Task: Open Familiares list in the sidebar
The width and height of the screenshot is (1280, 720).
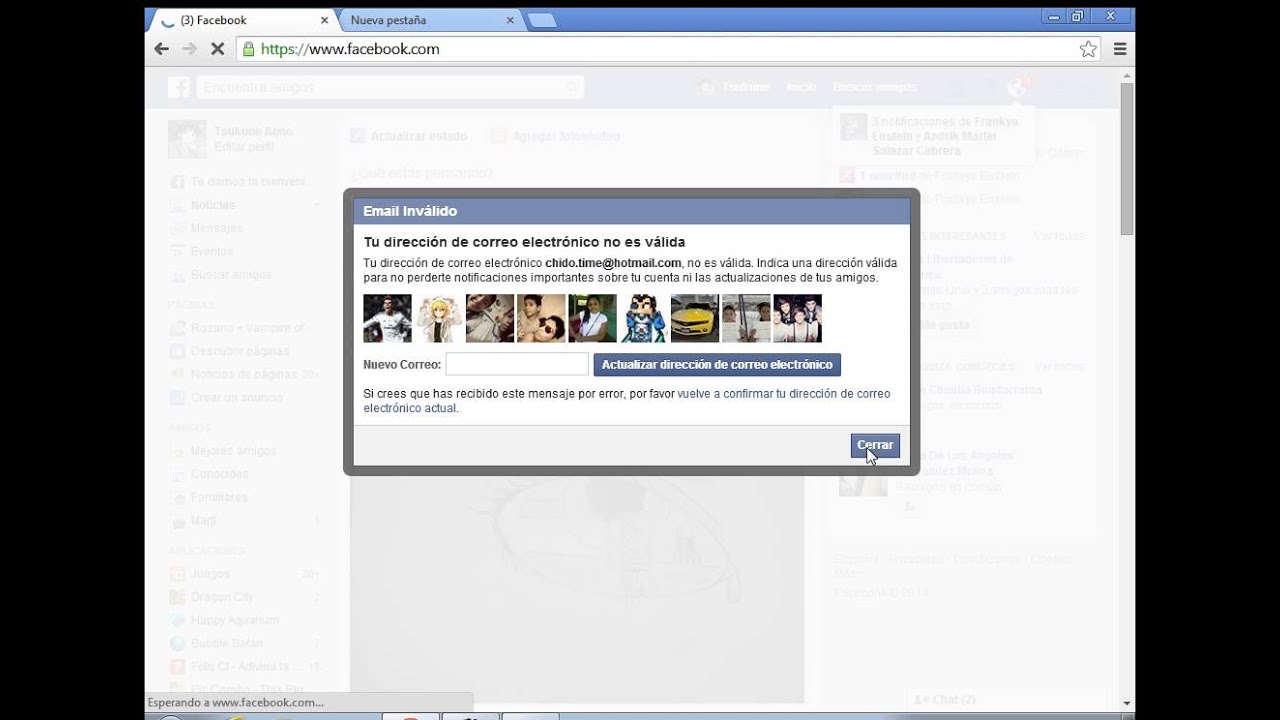Action: click(x=219, y=497)
